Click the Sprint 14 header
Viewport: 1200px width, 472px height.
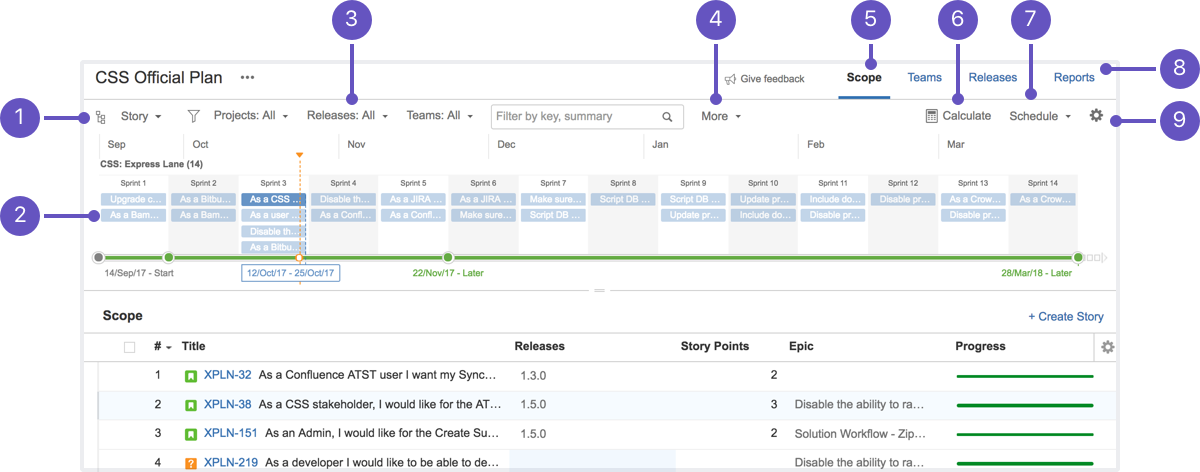(1043, 183)
